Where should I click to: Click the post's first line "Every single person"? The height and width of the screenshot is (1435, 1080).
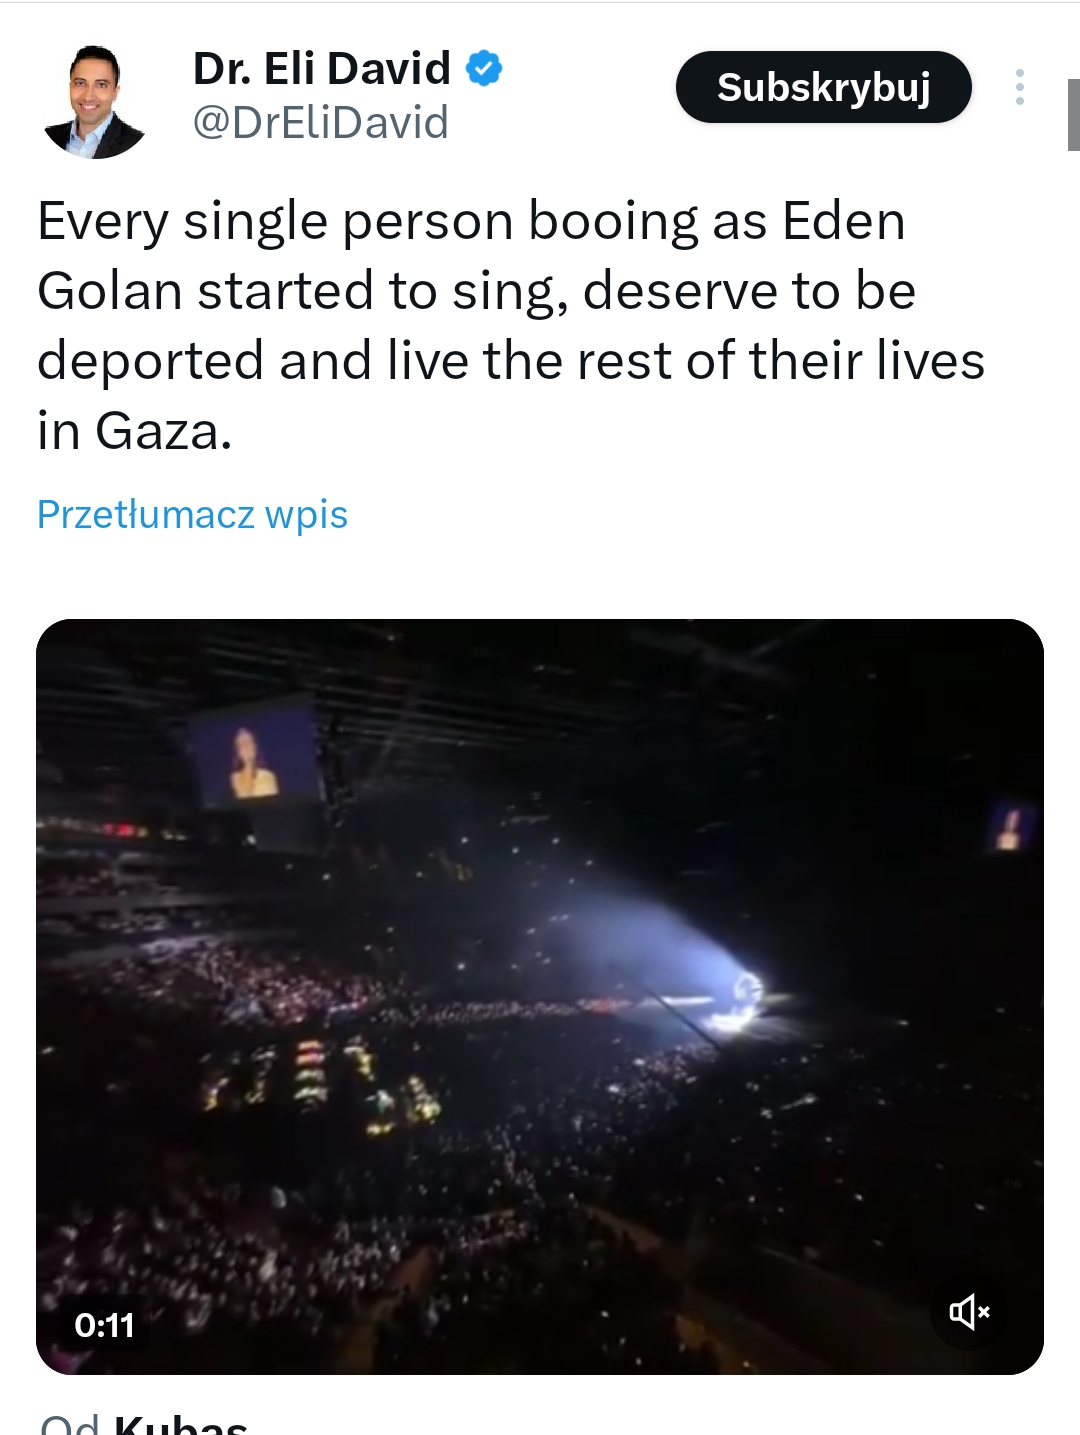[277, 221]
